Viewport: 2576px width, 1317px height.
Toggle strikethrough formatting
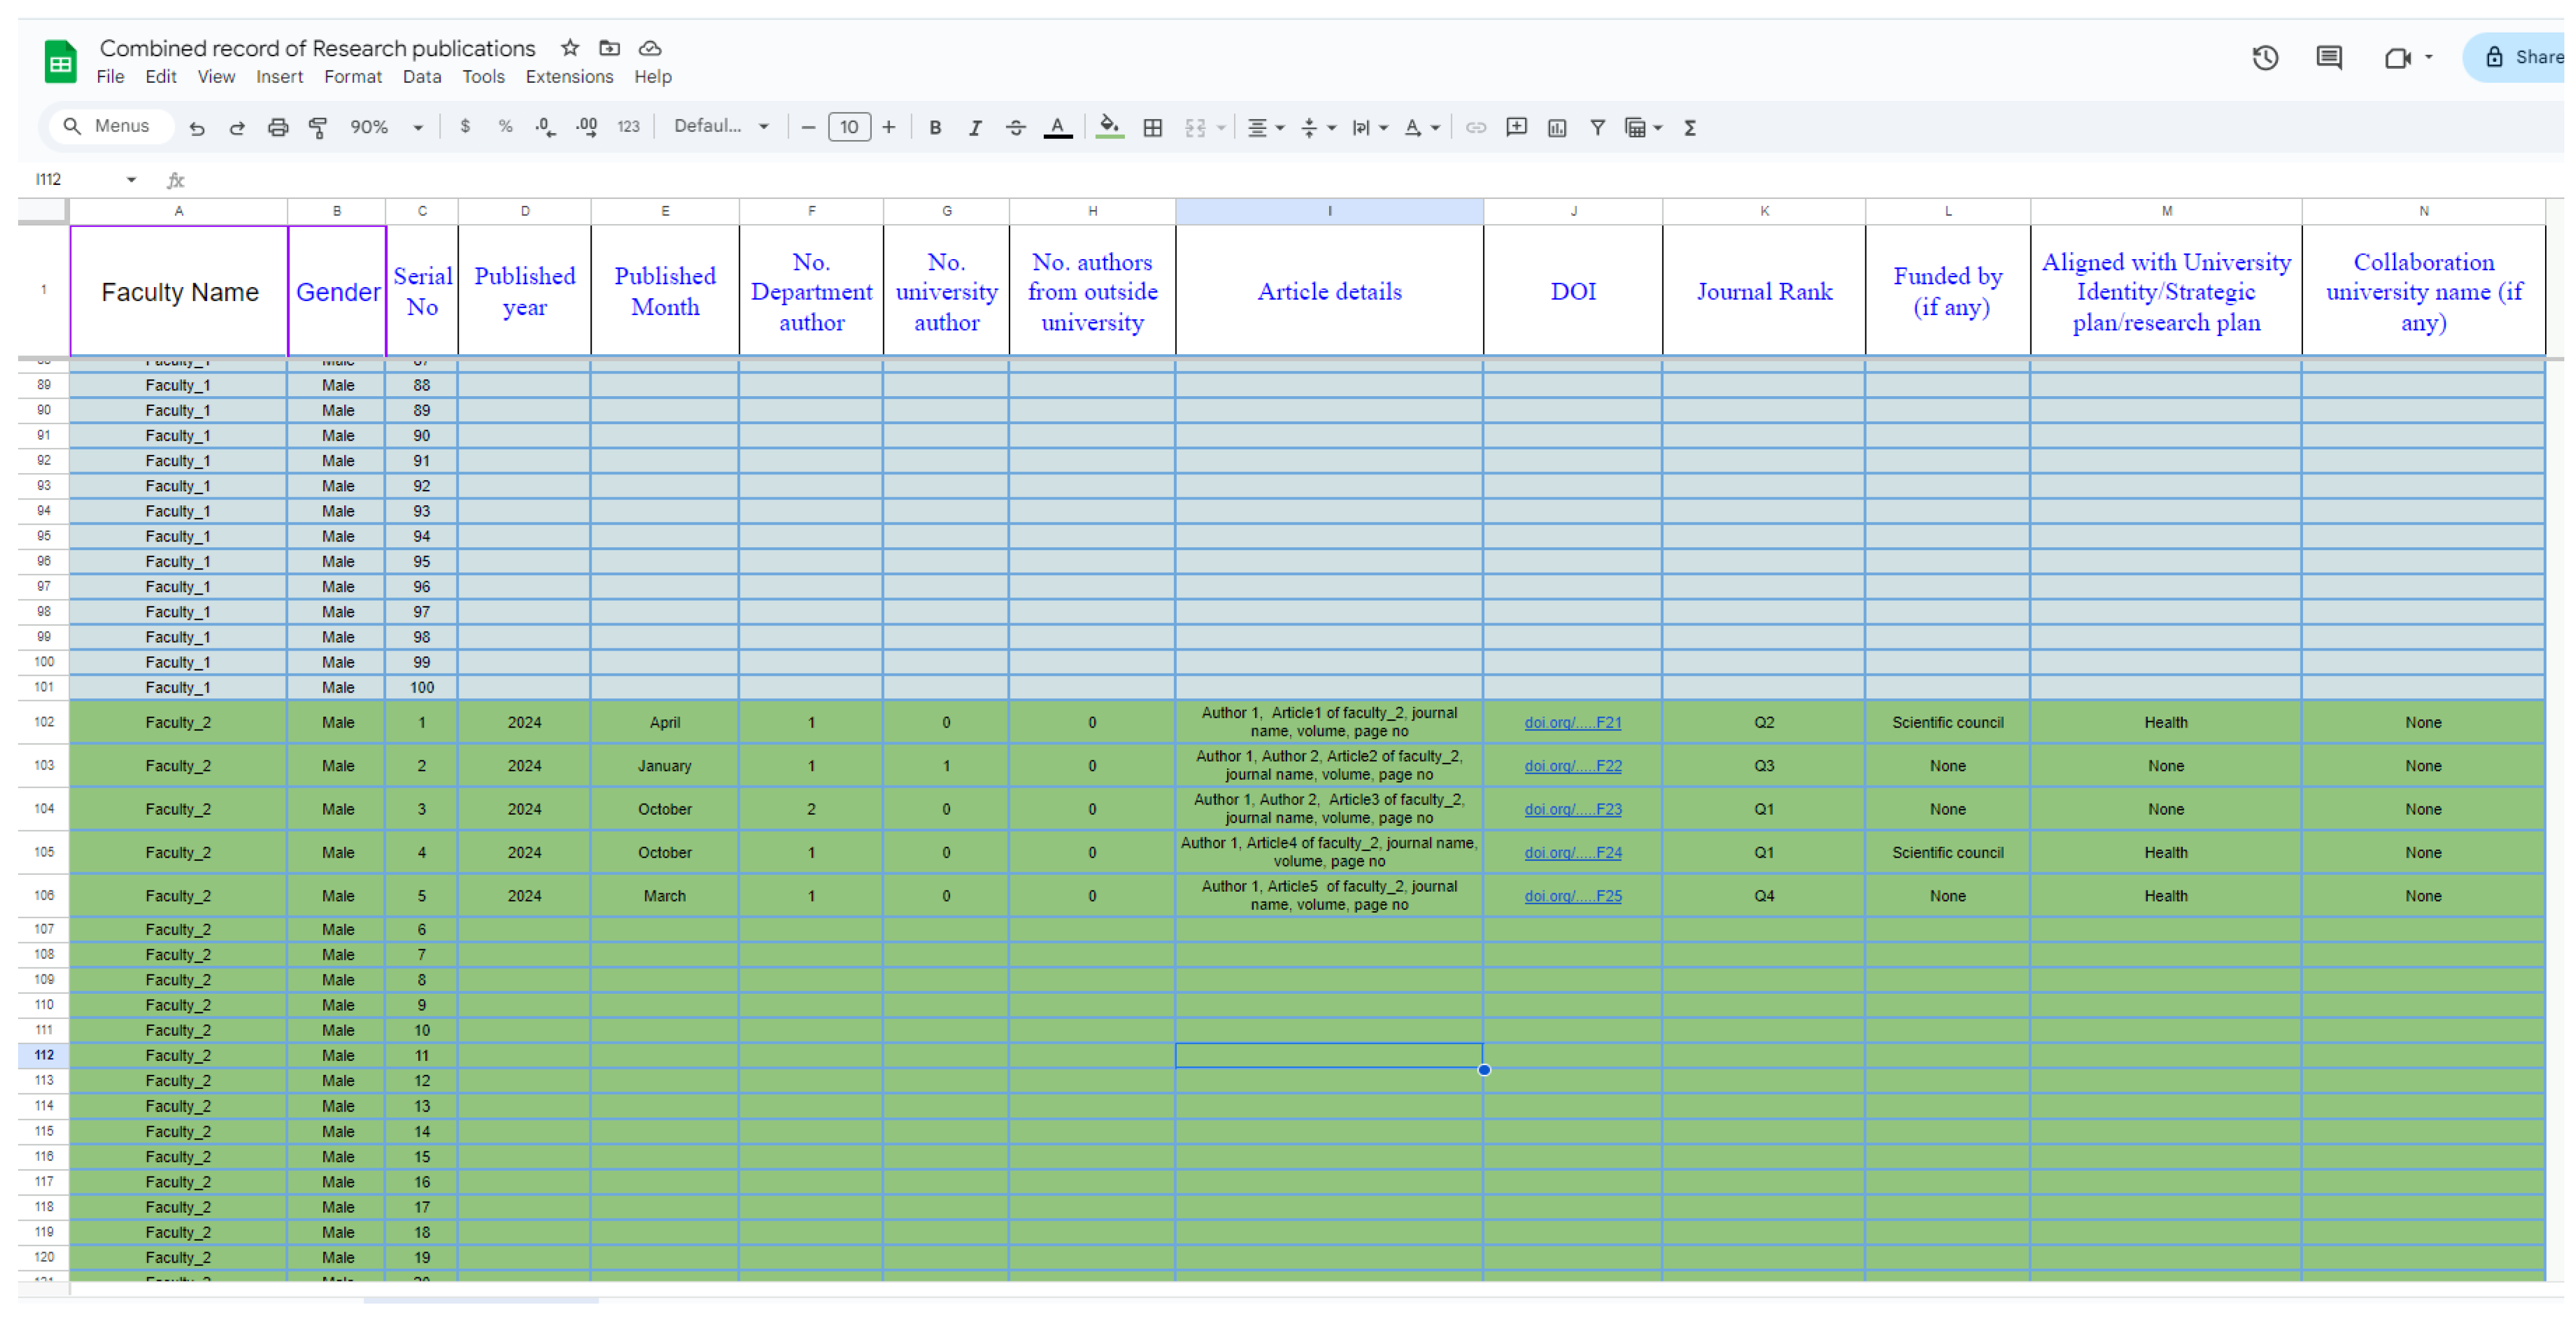pos(1015,128)
